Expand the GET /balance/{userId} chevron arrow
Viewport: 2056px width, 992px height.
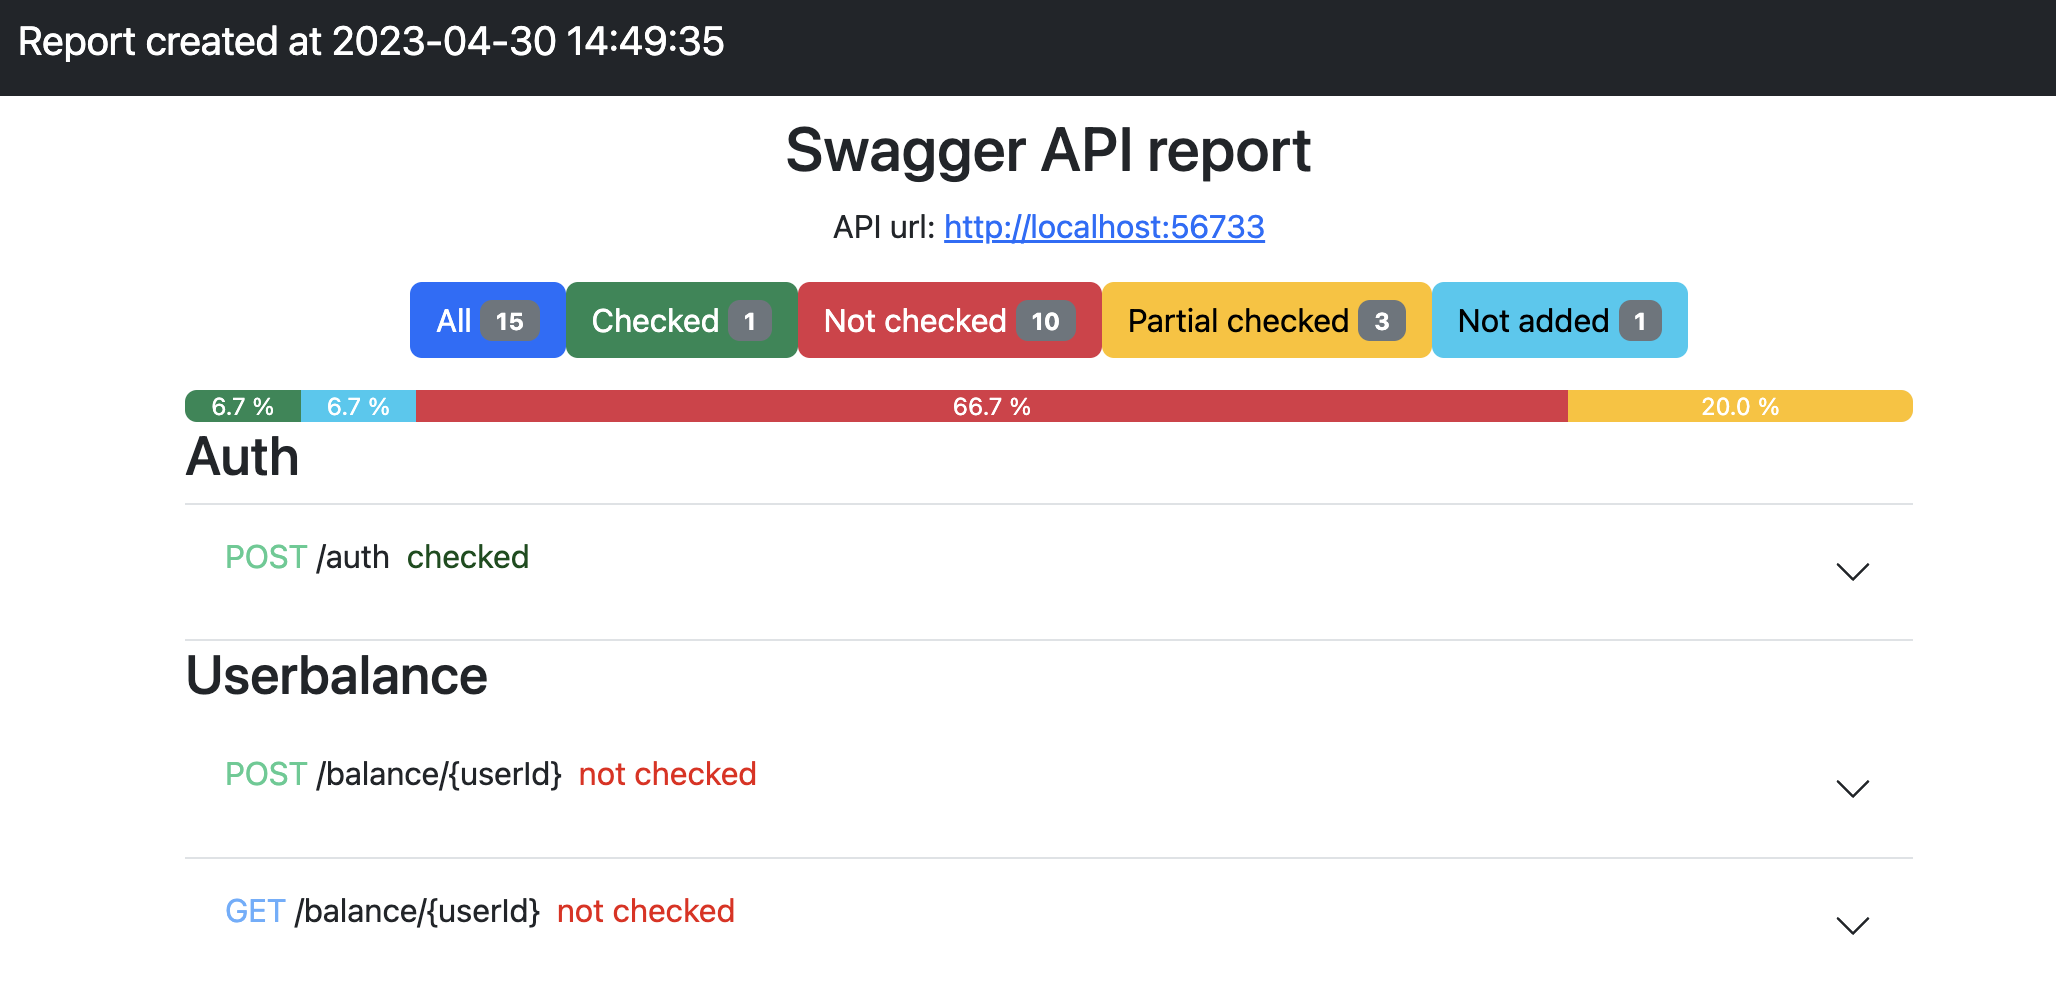pyautogui.click(x=1852, y=926)
